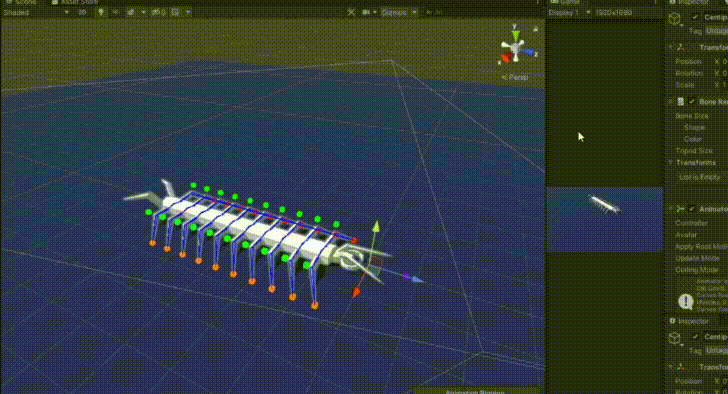Image resolution: width=728 pixels, height=394 pixels.
Task: Select the blue Z-axis move handle
Action: pyautogui.click(x=417, y=279)
